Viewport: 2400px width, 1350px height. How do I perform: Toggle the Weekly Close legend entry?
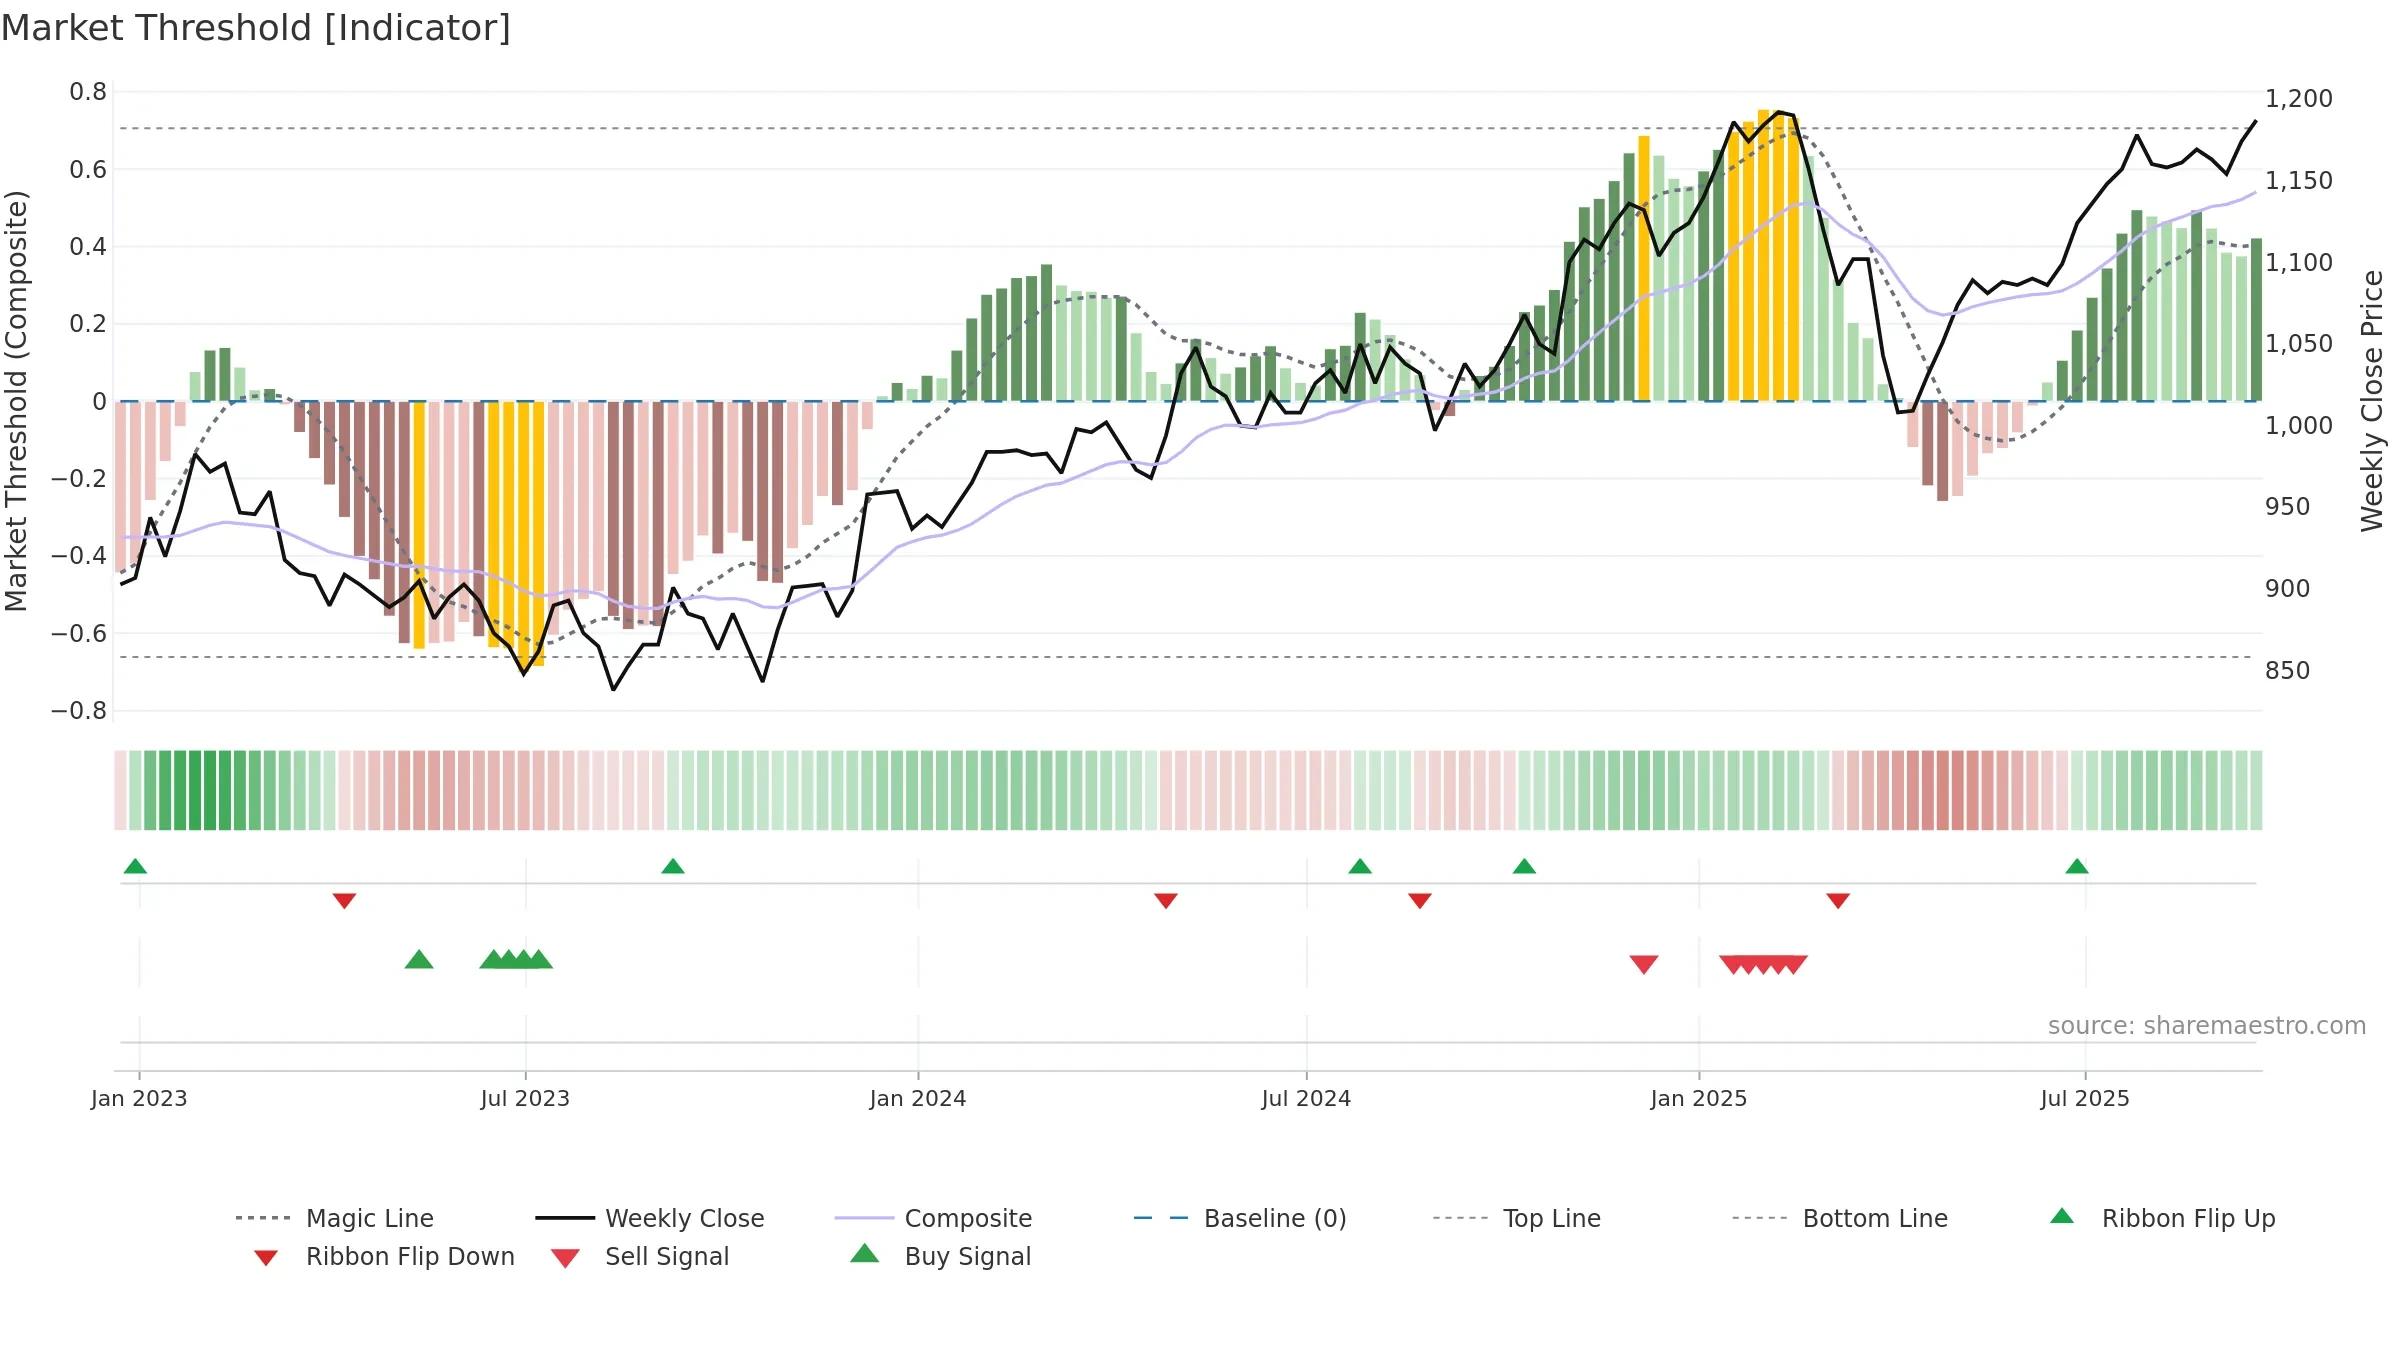(650, 1218)
